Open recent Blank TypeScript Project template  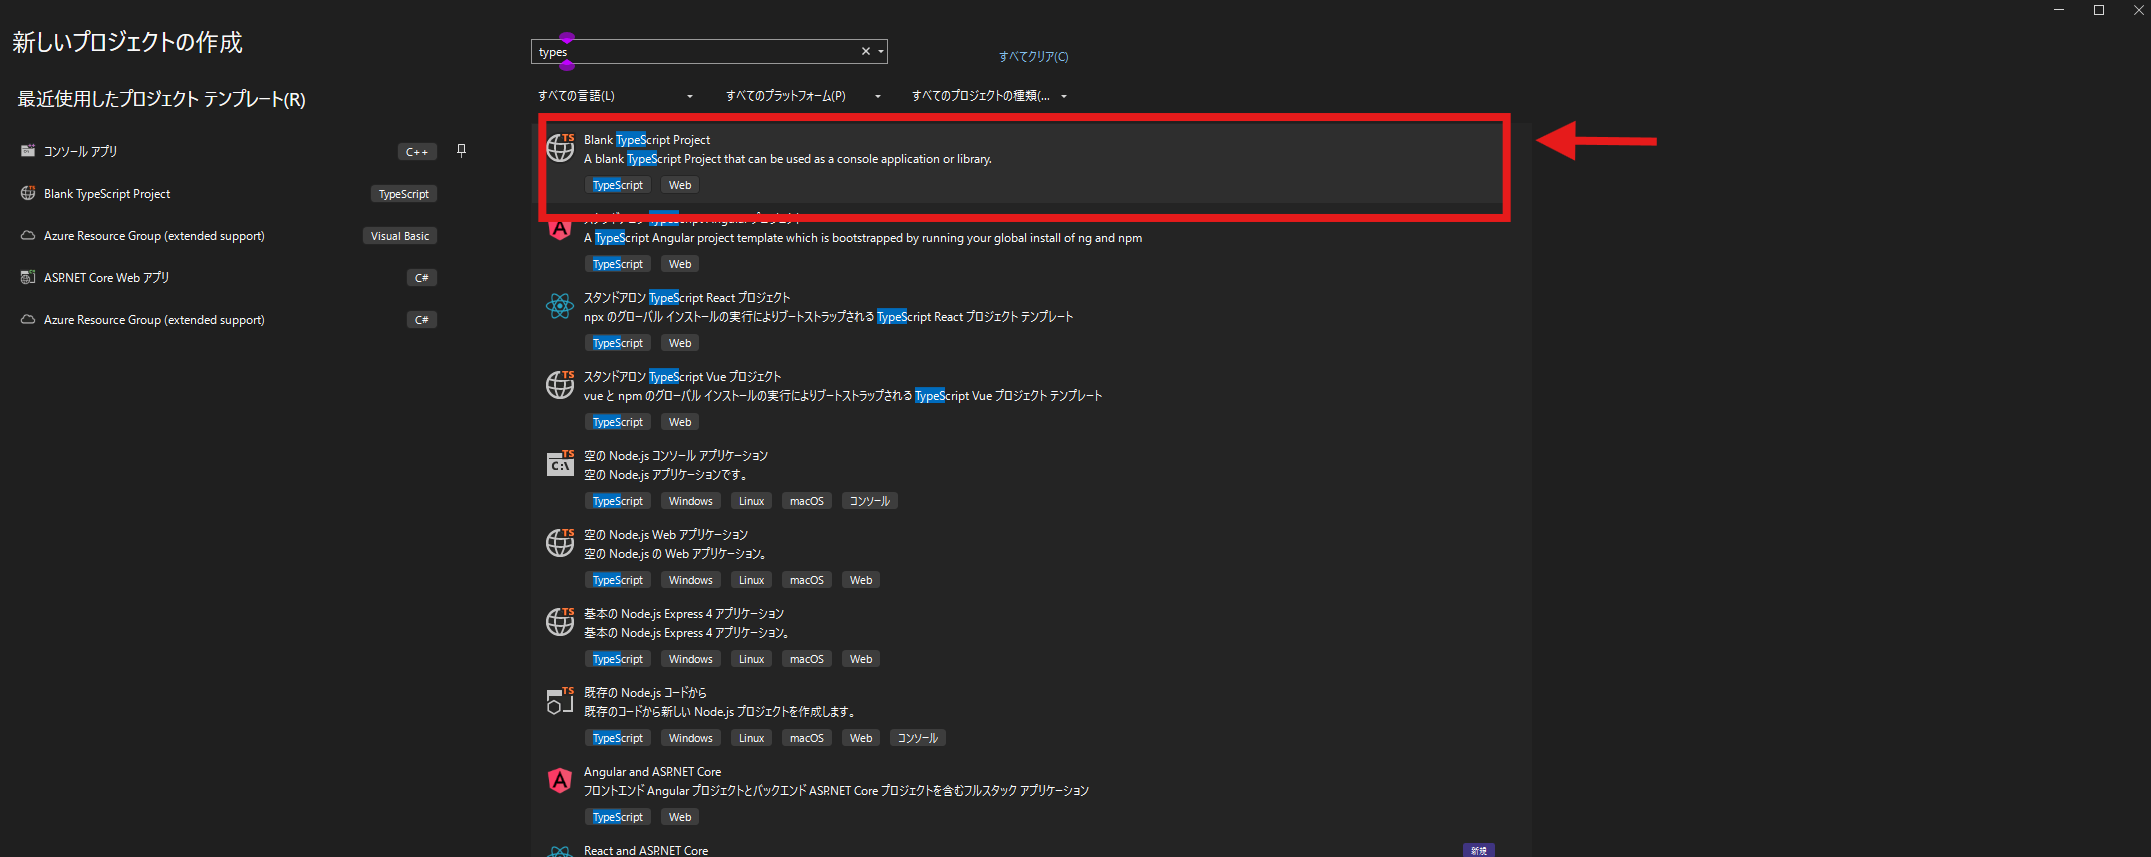[228, 193]
